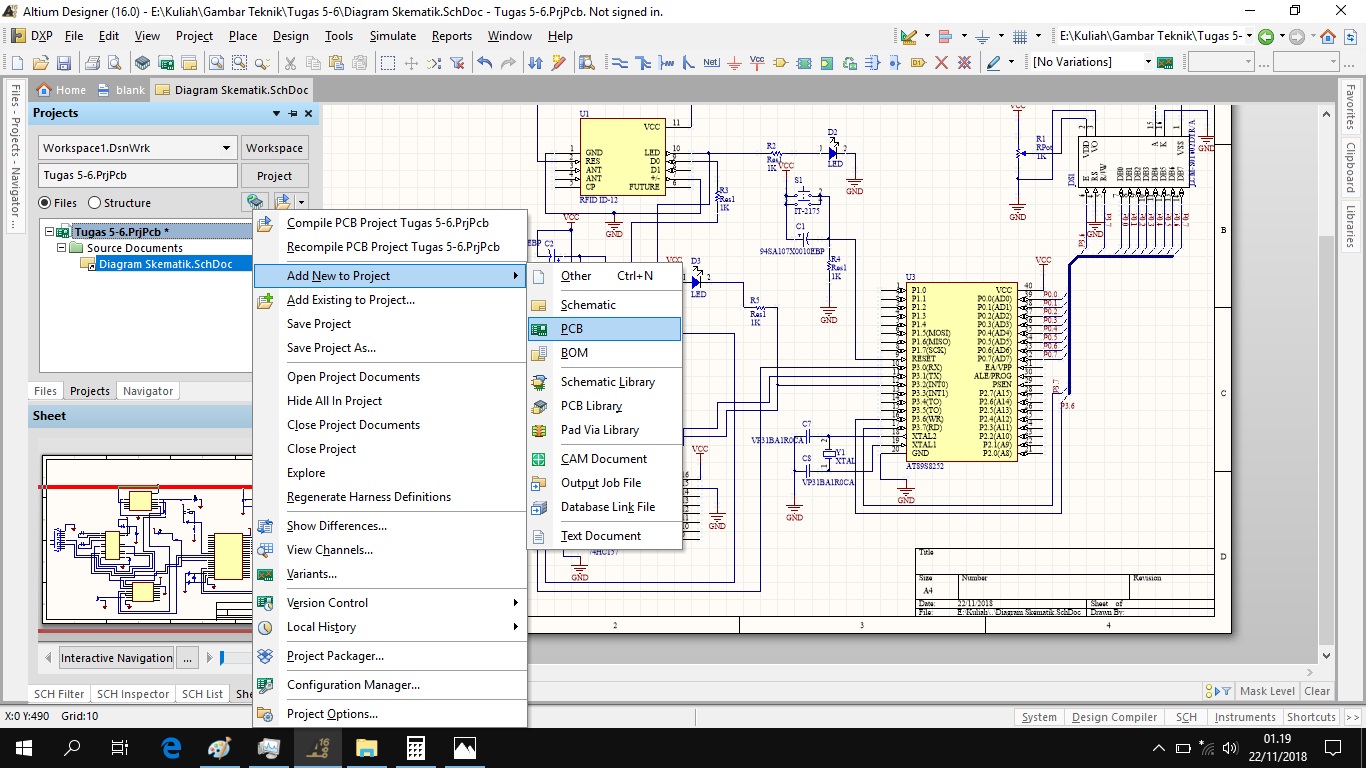The height and width of the screenshot is (768, 1366).
Task: Click the select inside area icon
Action: click(387, 62)
